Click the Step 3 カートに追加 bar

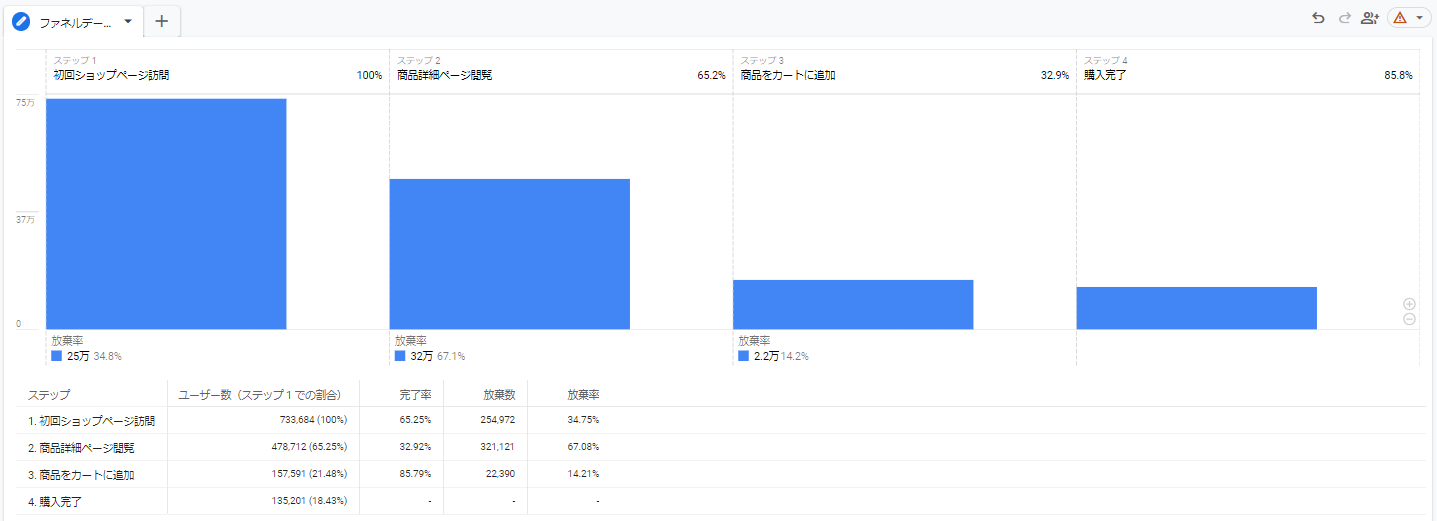852,304
